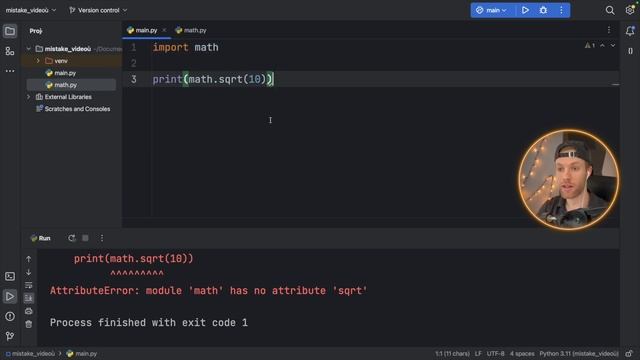Run 'main' with the play button
The height and width of the screenshot is (360, 640).
click(x=525, y=10)
